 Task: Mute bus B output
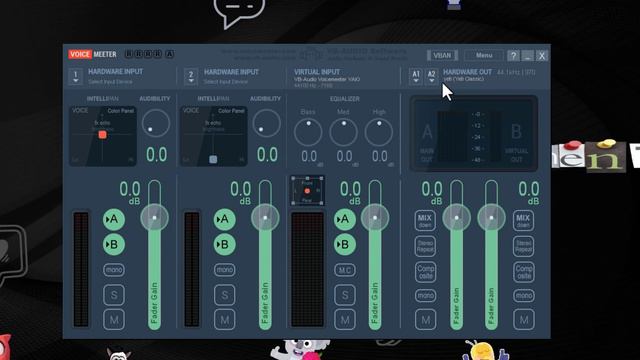[x=523, y=320]
